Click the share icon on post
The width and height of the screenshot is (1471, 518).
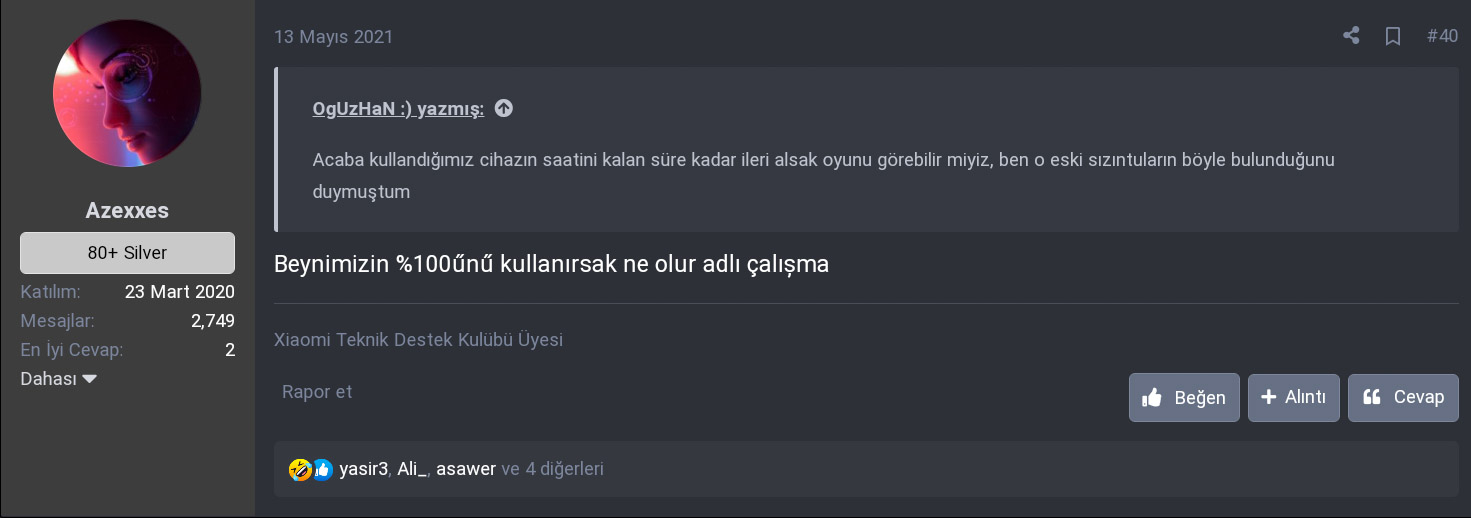1351,36
